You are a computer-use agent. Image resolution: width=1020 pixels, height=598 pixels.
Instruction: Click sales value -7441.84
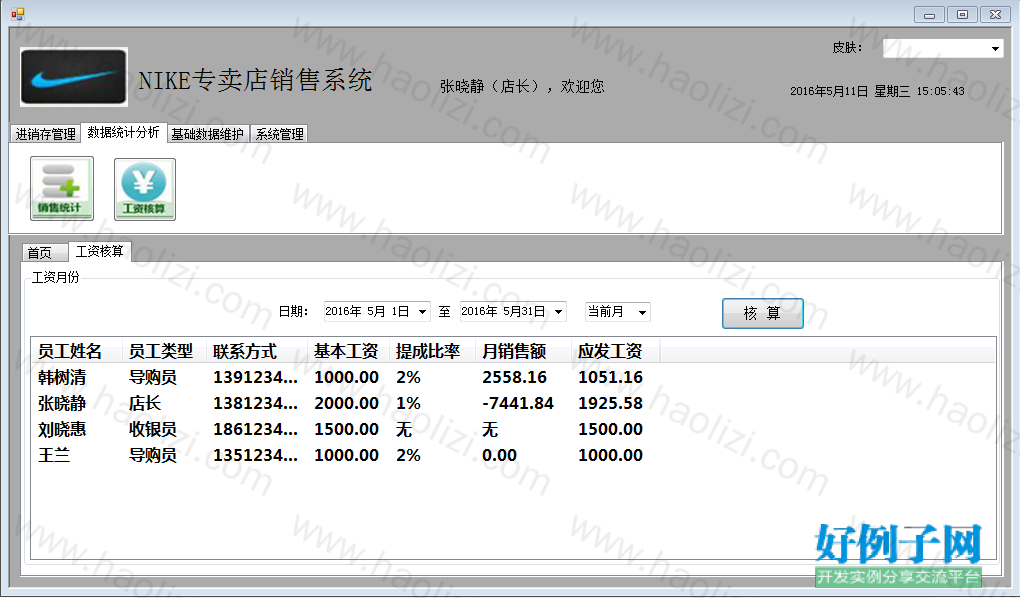coord(518,403)
